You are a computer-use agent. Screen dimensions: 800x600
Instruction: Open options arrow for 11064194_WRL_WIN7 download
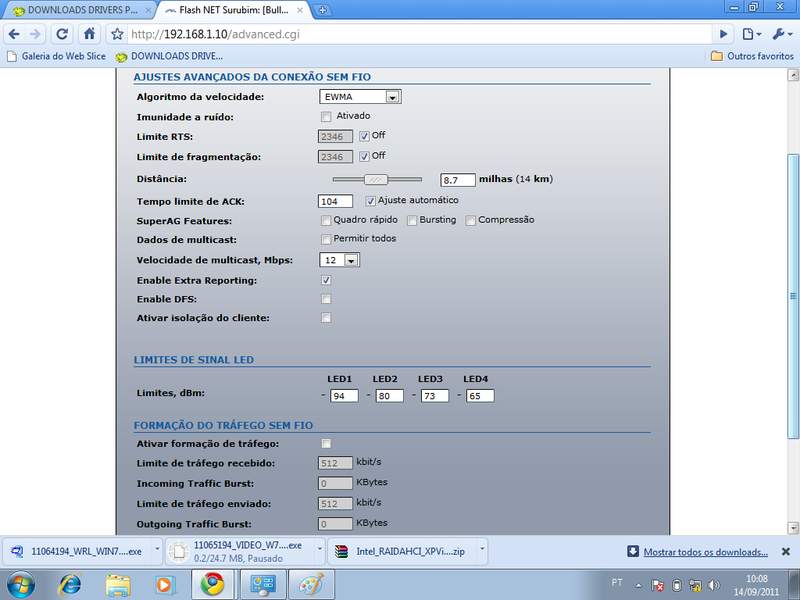(157, 549)
